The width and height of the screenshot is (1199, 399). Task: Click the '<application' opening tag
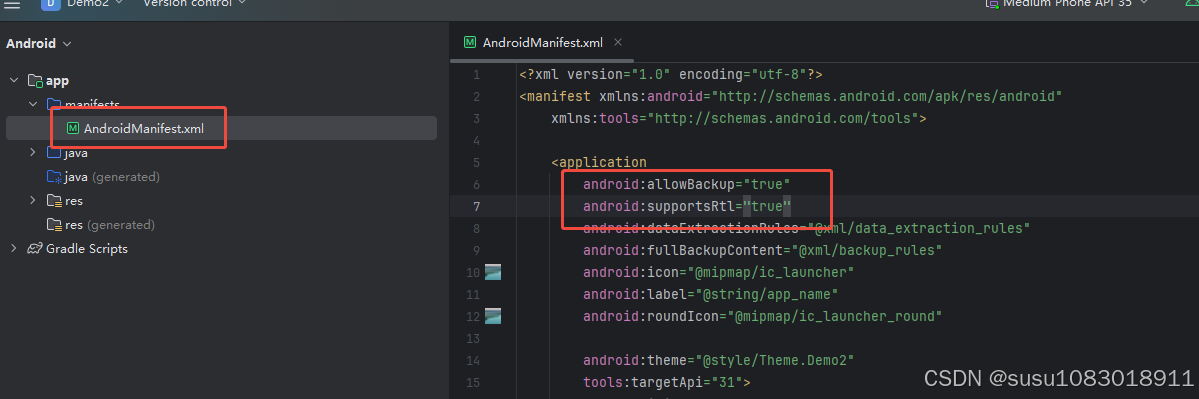pos(600,162)
